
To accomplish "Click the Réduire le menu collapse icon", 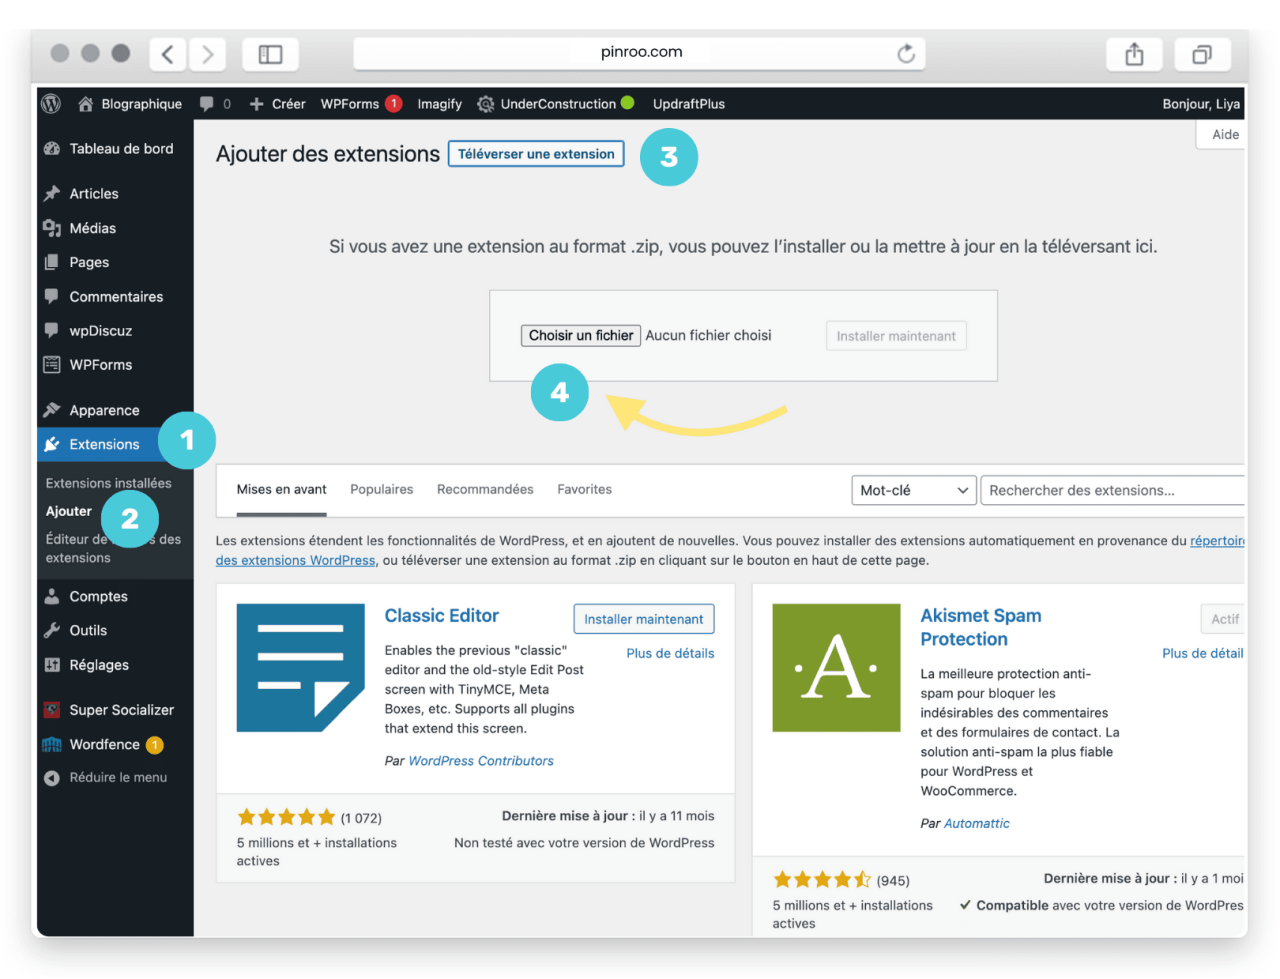I will (52, 778).
